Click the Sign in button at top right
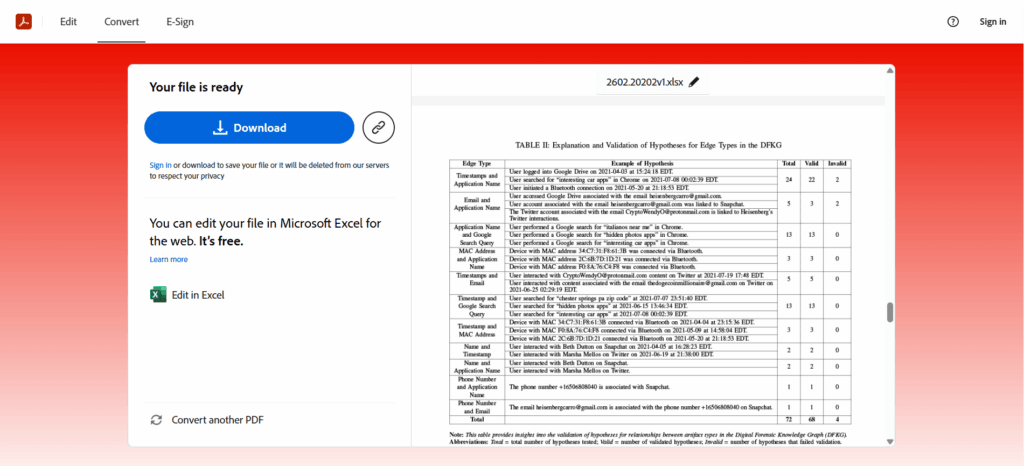Screen dimensions: 1024x466 coord(993,22)
